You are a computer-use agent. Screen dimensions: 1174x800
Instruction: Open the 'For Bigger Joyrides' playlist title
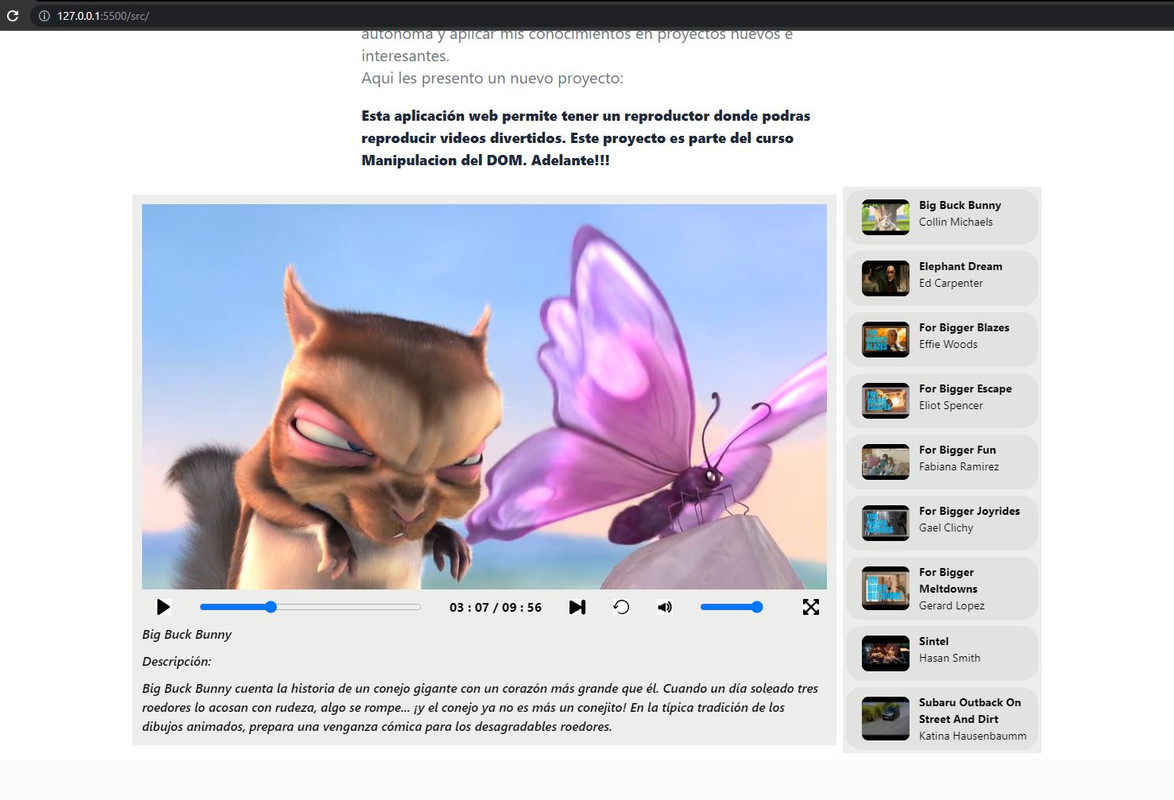click(x=970, y=512)
